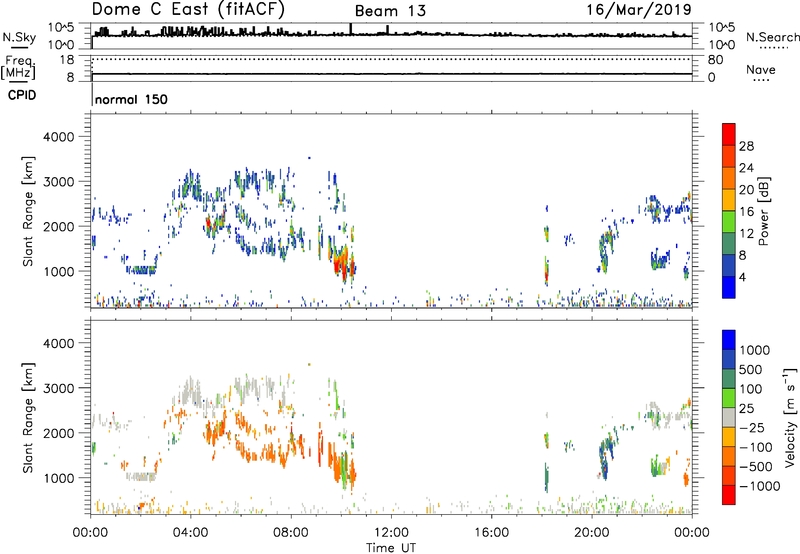Click the 'normal 150' CPID text
Image resolution: width=800 pixels, height=554 pixels.
(131, 99)
